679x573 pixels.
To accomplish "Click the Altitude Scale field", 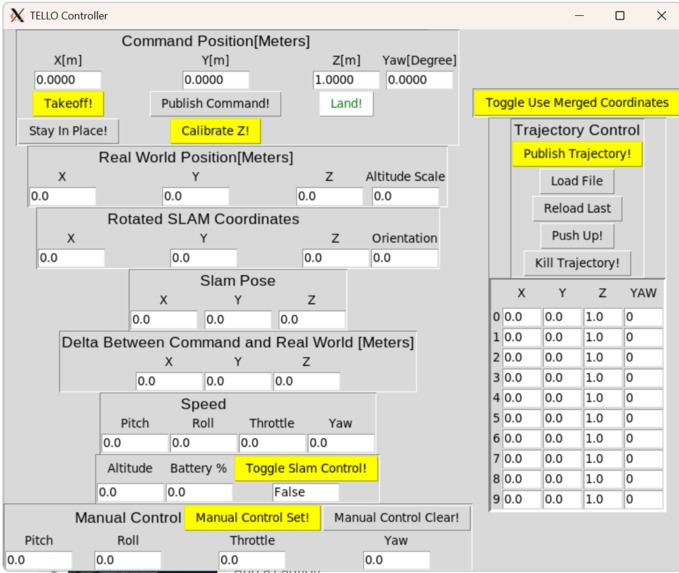I will click(405, 196).
